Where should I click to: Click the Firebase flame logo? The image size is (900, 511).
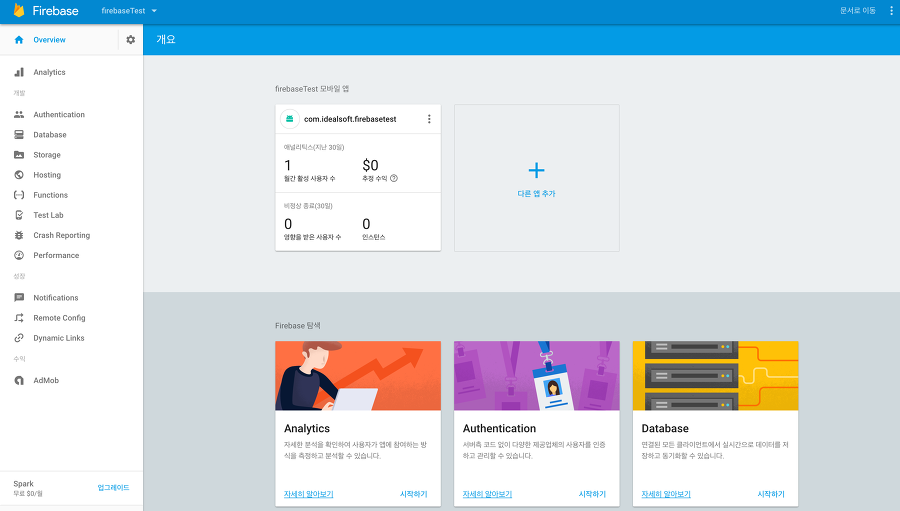19,10
